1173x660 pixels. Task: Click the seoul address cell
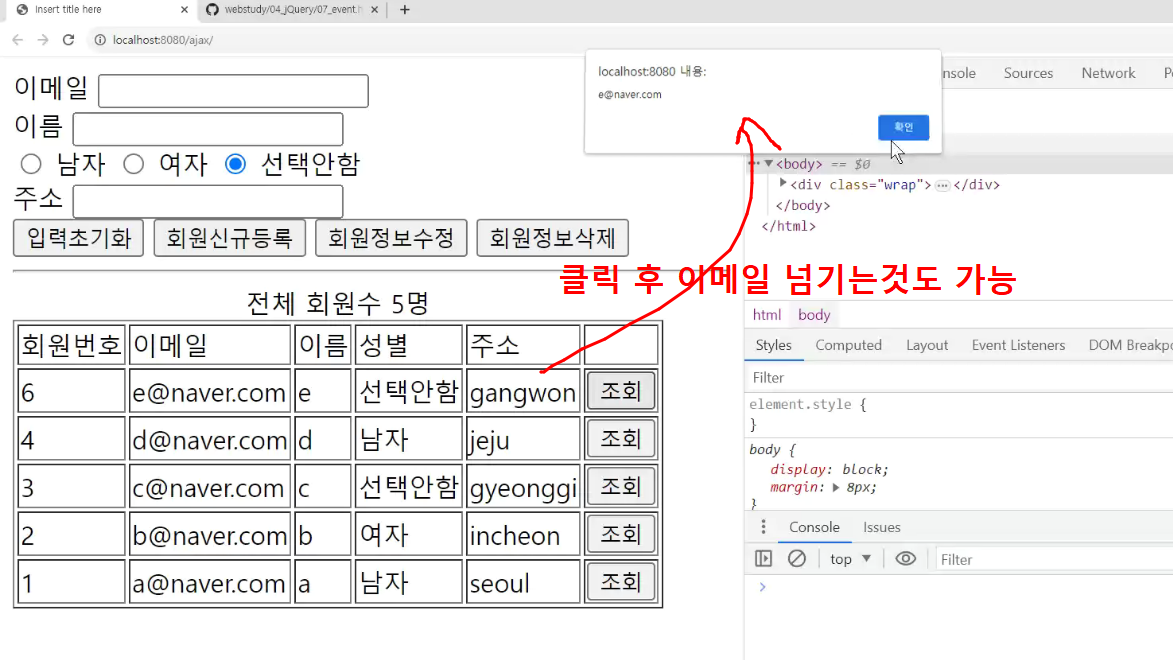523,583
